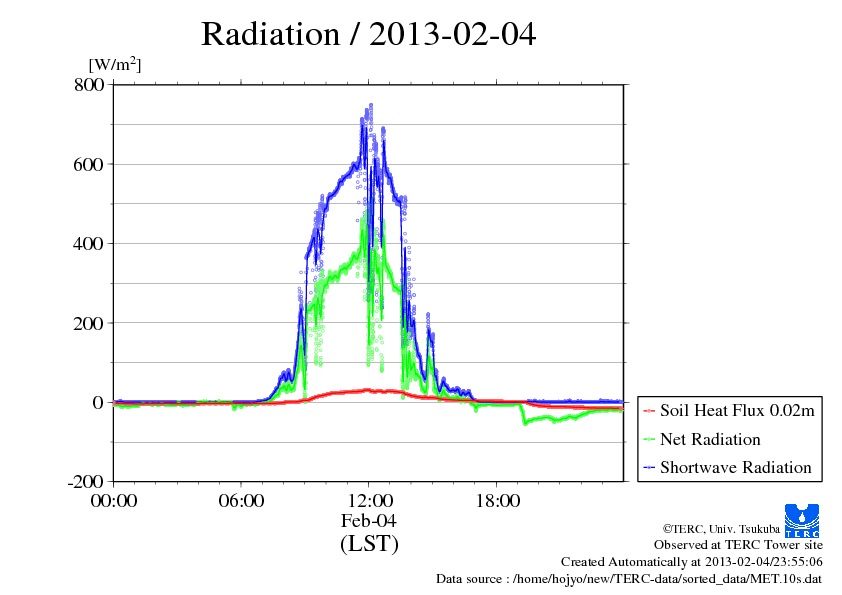Click the TERC logo icon
The image size is (842, 595).
tap(802, 520)
